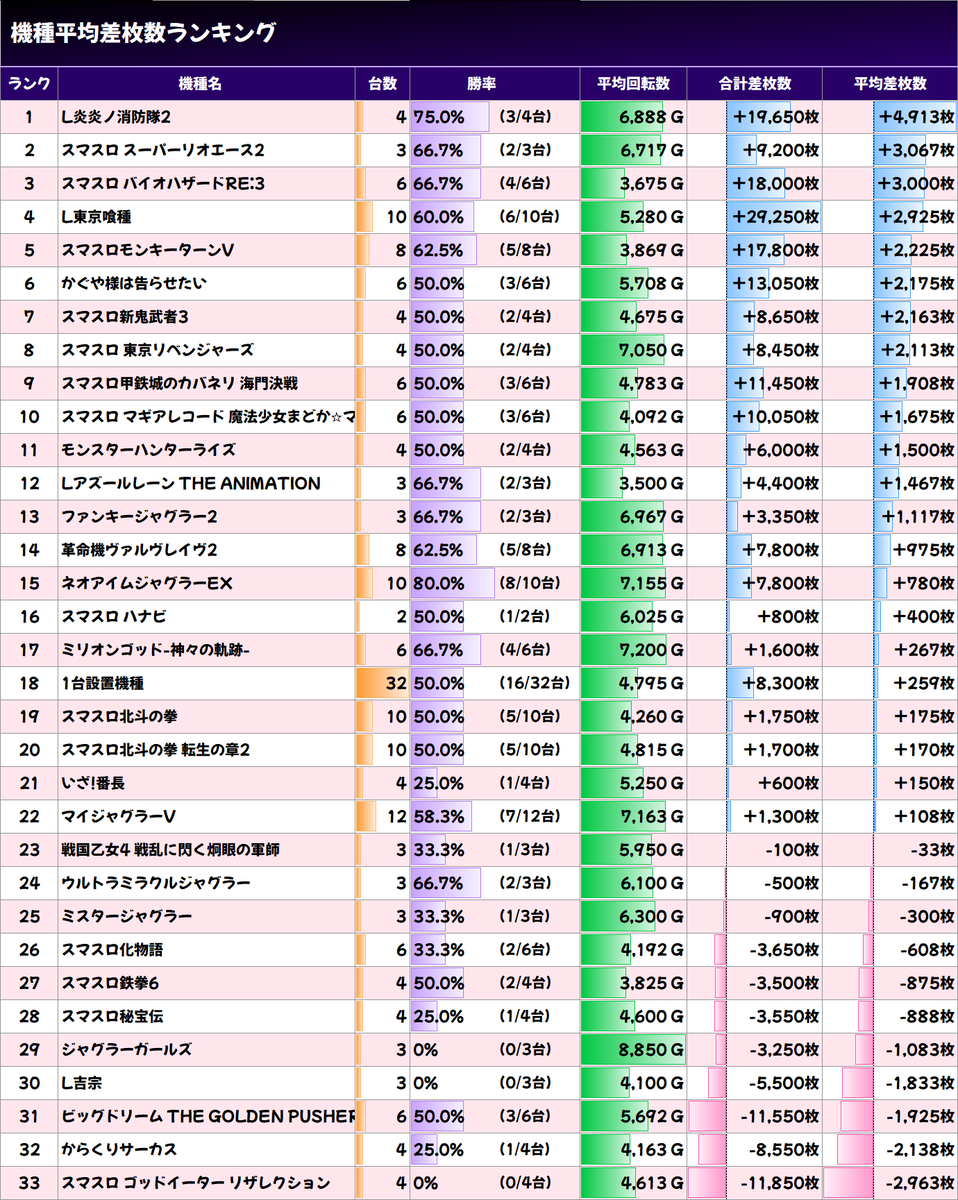Click the (16/32台) win count text
The width and height of the screenshot is (958, 1200).
(x=534, y=684)
